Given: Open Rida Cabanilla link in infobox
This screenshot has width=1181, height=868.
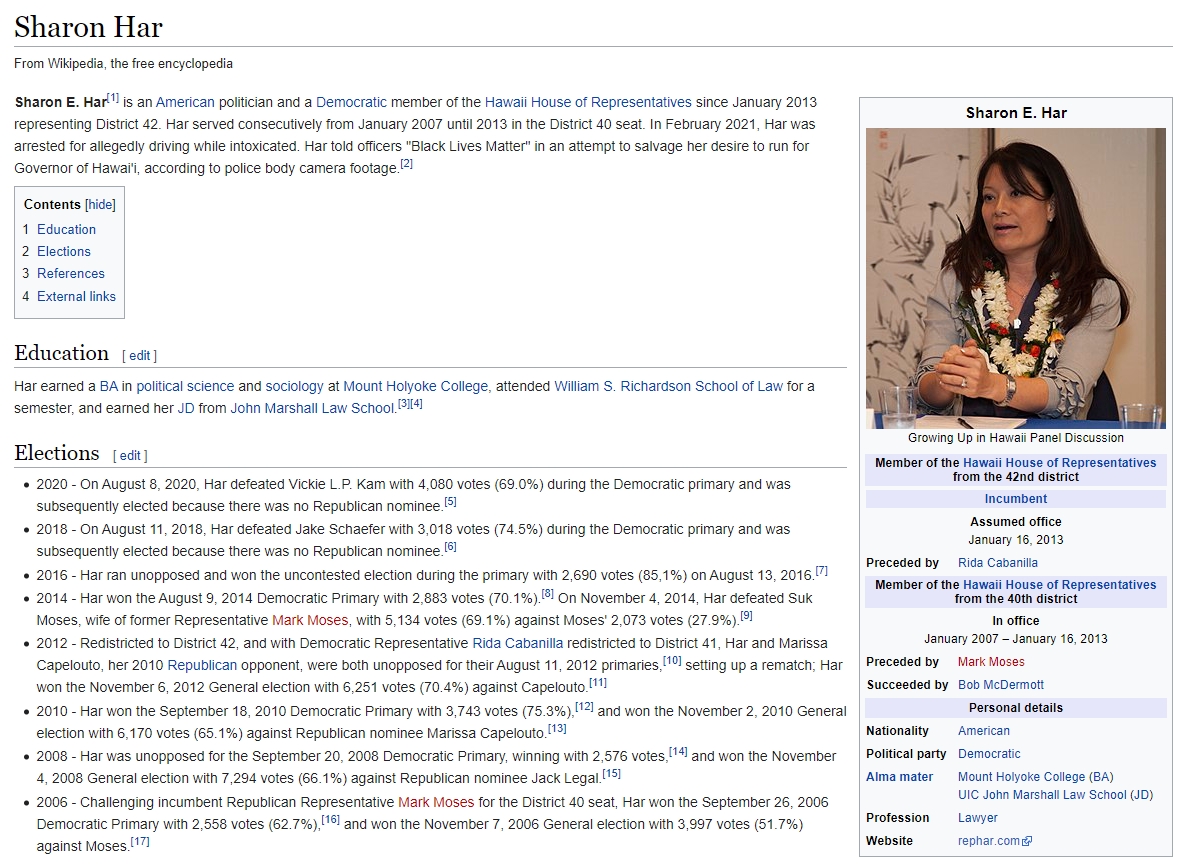Looking at the screenshot, I should coord(997,563).
